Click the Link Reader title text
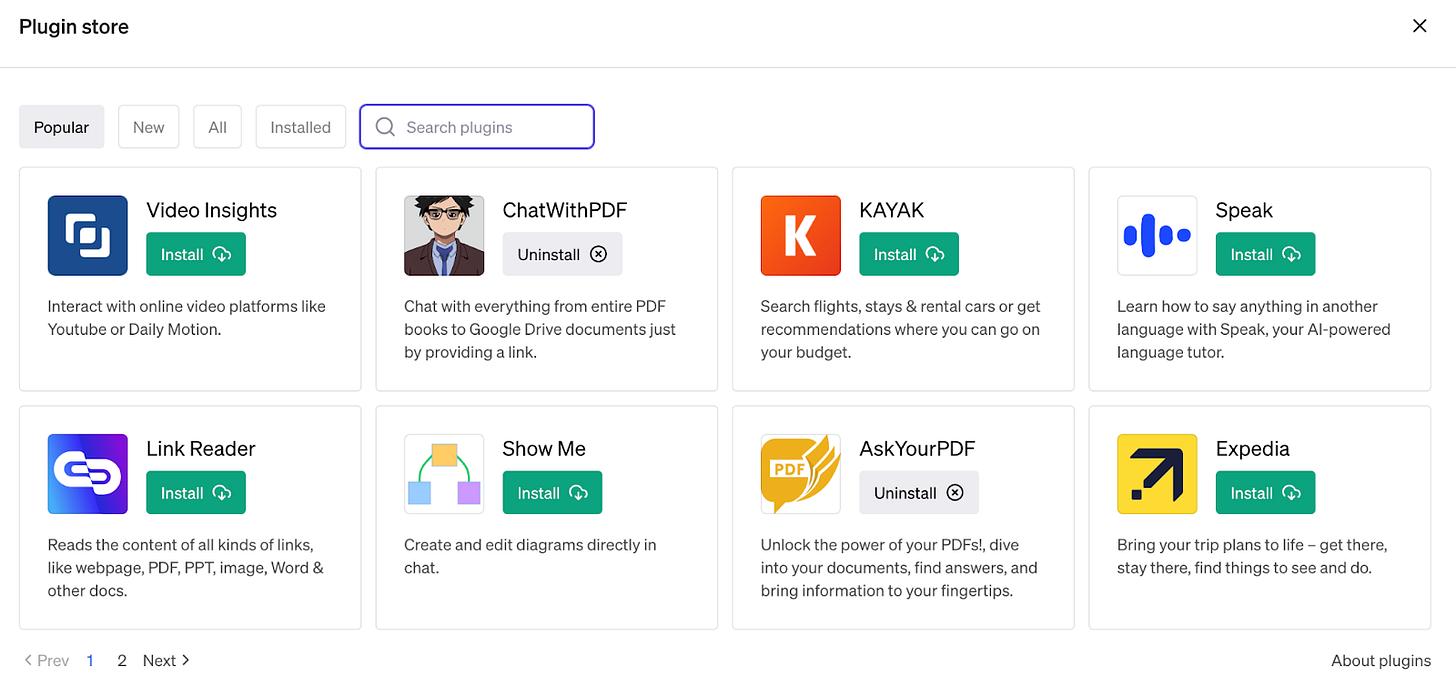Viewport: 1456px width, 696px height. tap(201, 449)
